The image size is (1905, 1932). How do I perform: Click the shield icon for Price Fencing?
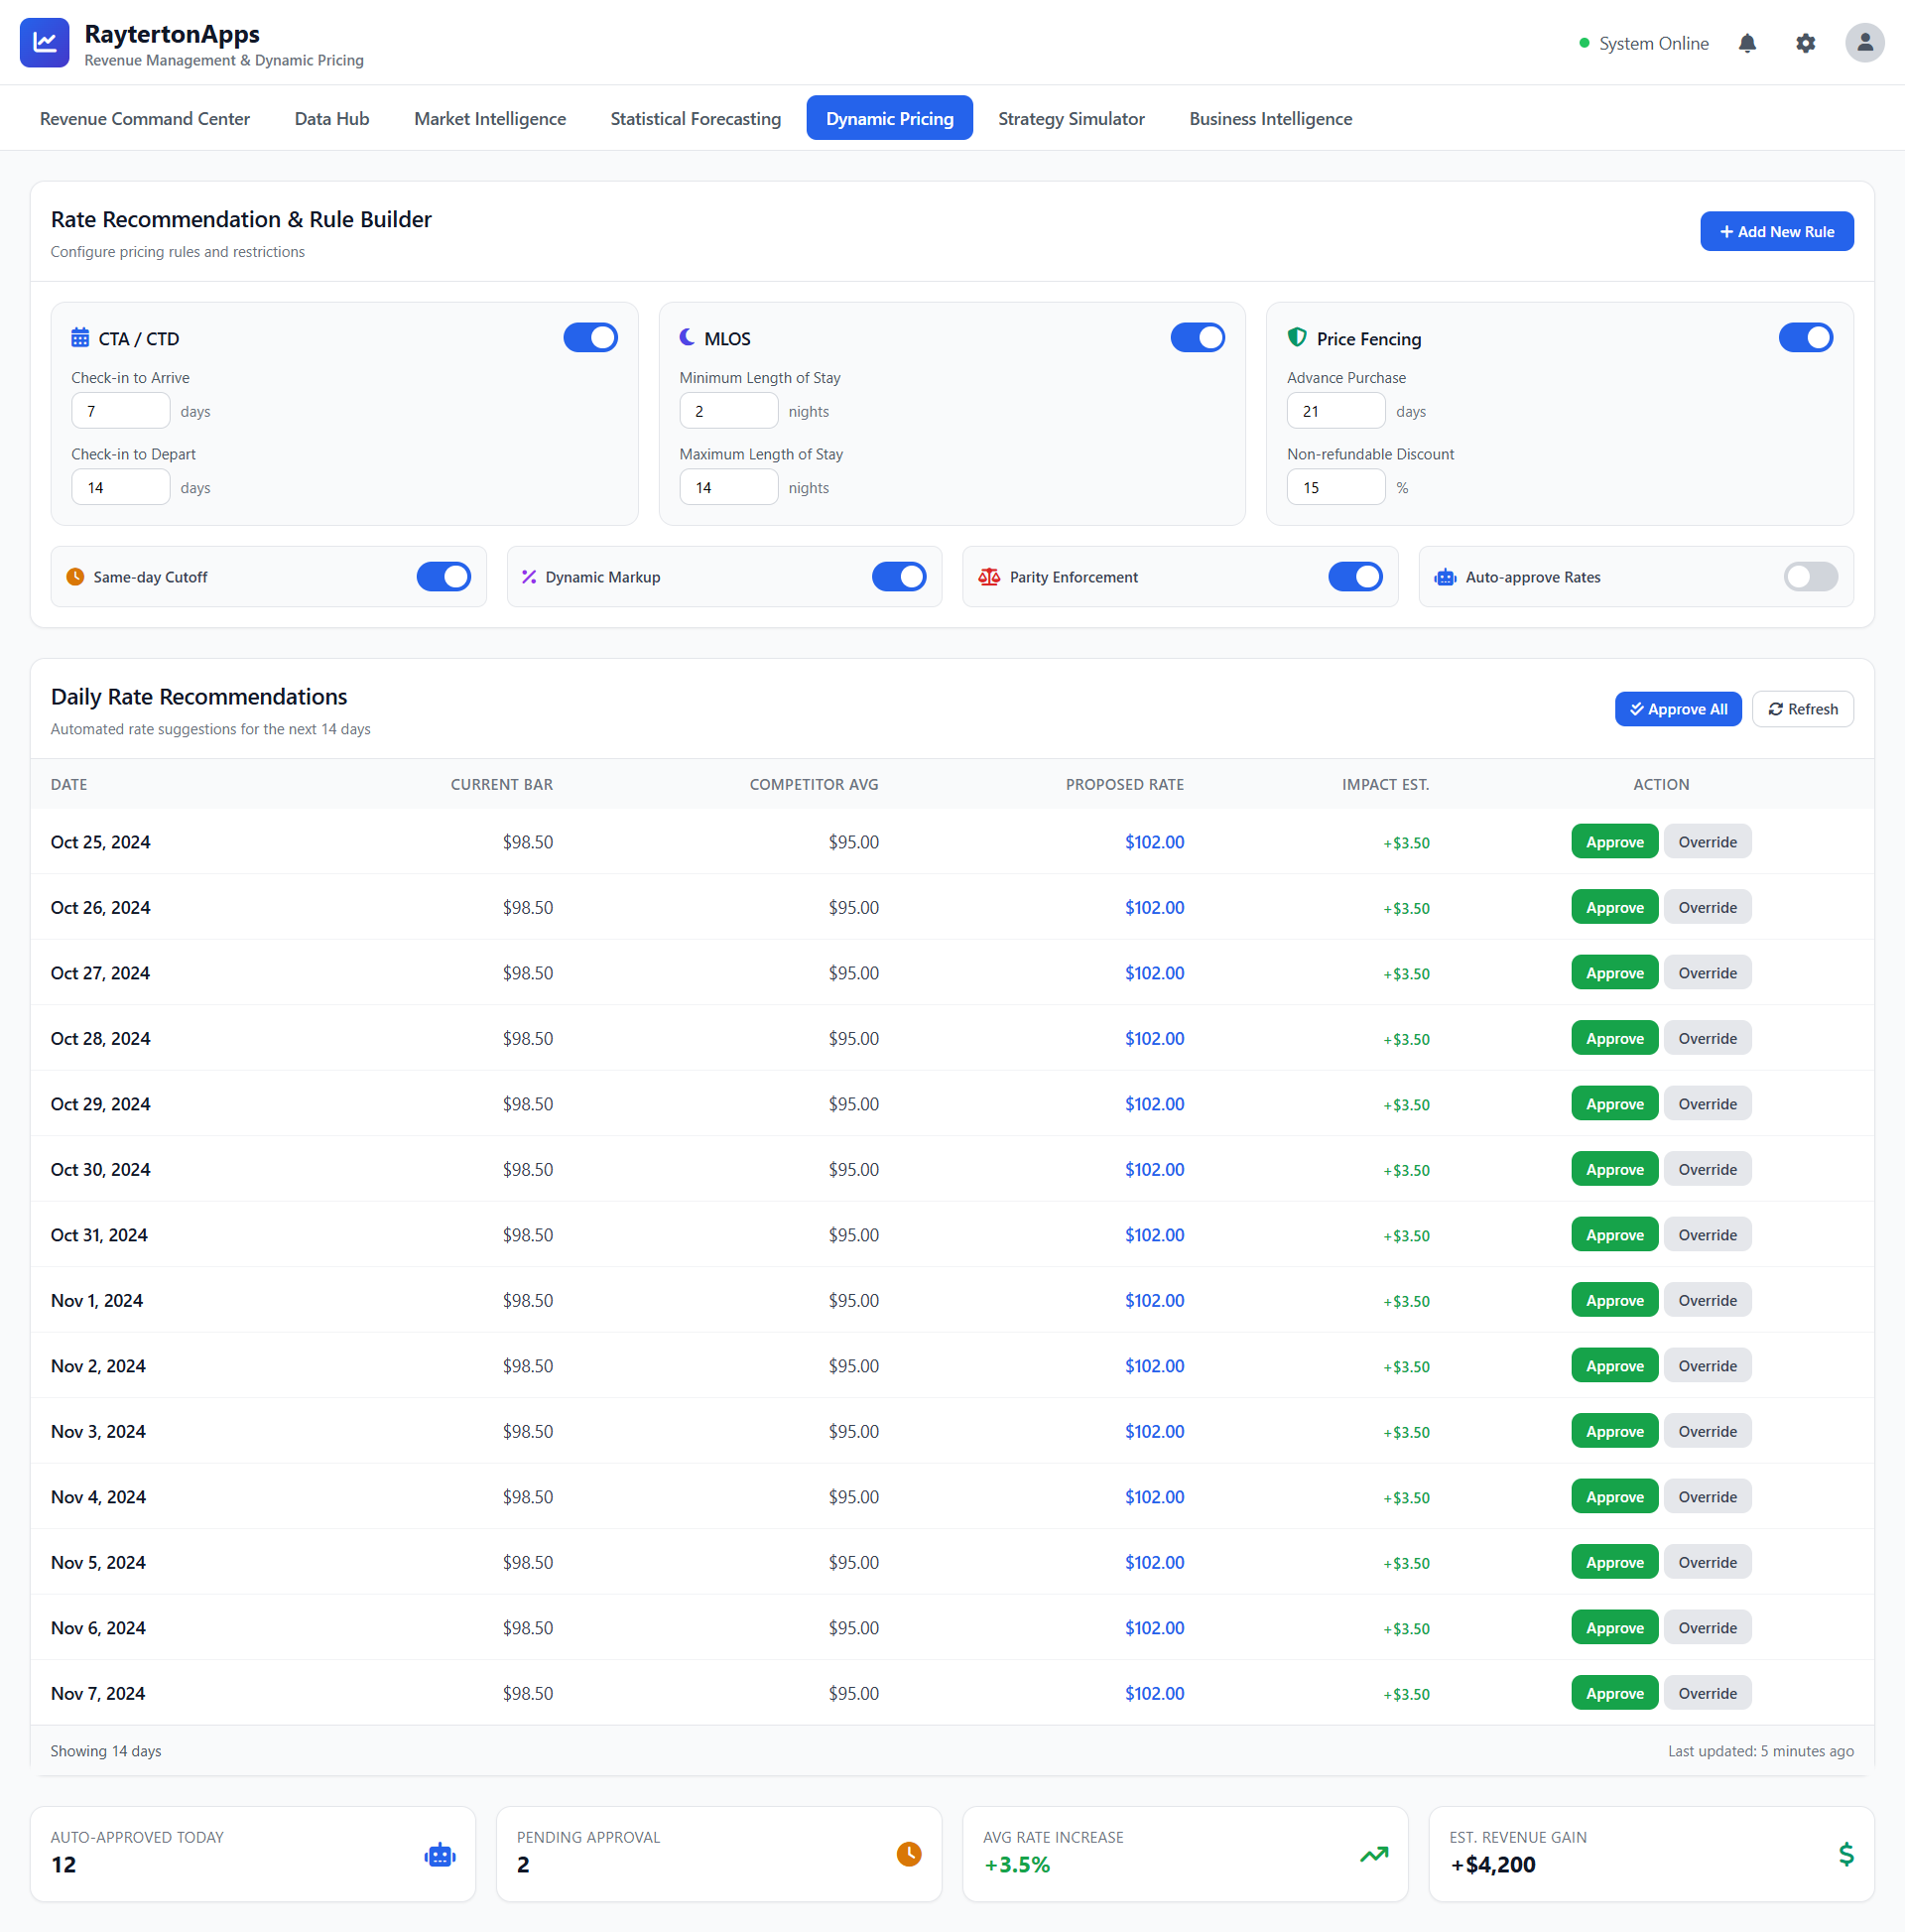coord(1297,338)
